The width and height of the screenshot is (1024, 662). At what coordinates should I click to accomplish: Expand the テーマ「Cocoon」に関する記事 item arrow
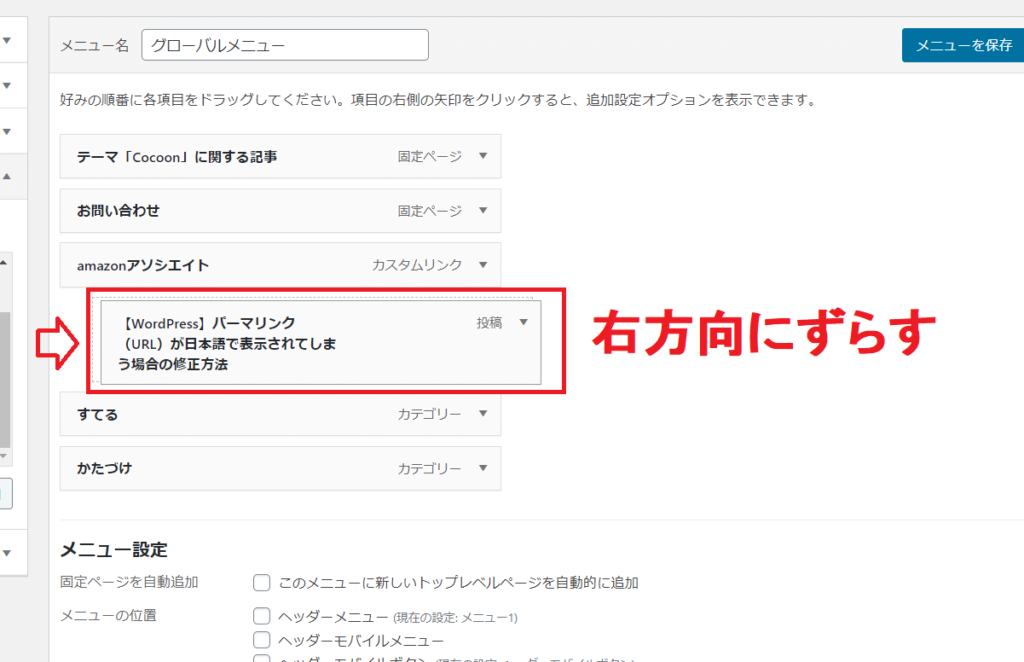point(483,156)
